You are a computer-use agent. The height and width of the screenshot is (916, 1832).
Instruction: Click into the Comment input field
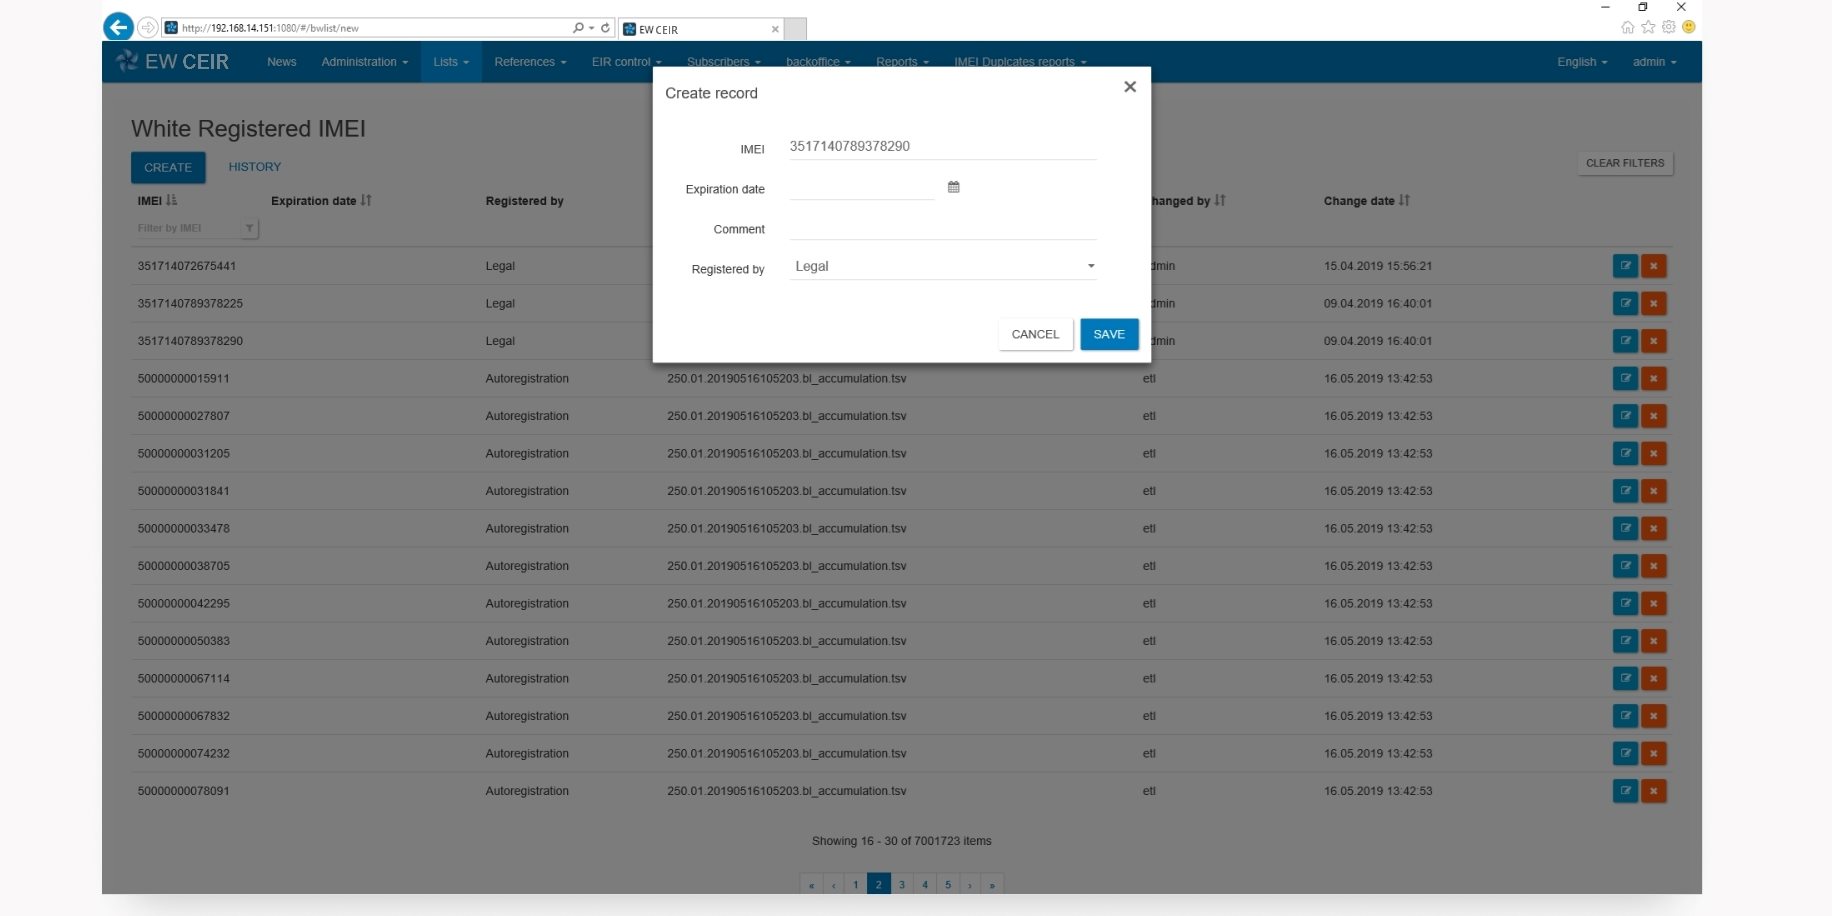(x=942, y=229)
